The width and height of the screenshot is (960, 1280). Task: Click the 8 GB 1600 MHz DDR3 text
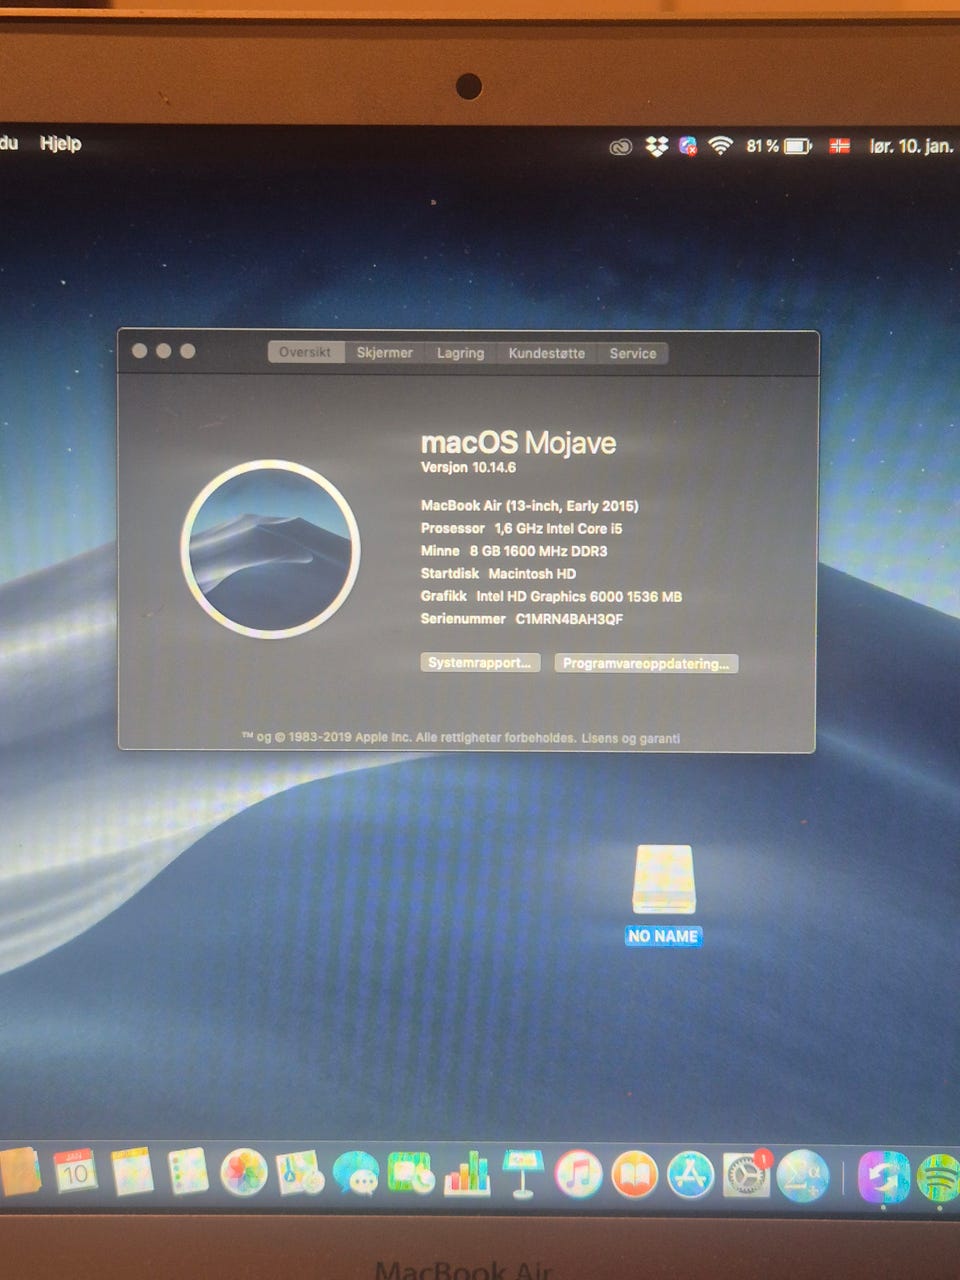click(x=538, y=551)
